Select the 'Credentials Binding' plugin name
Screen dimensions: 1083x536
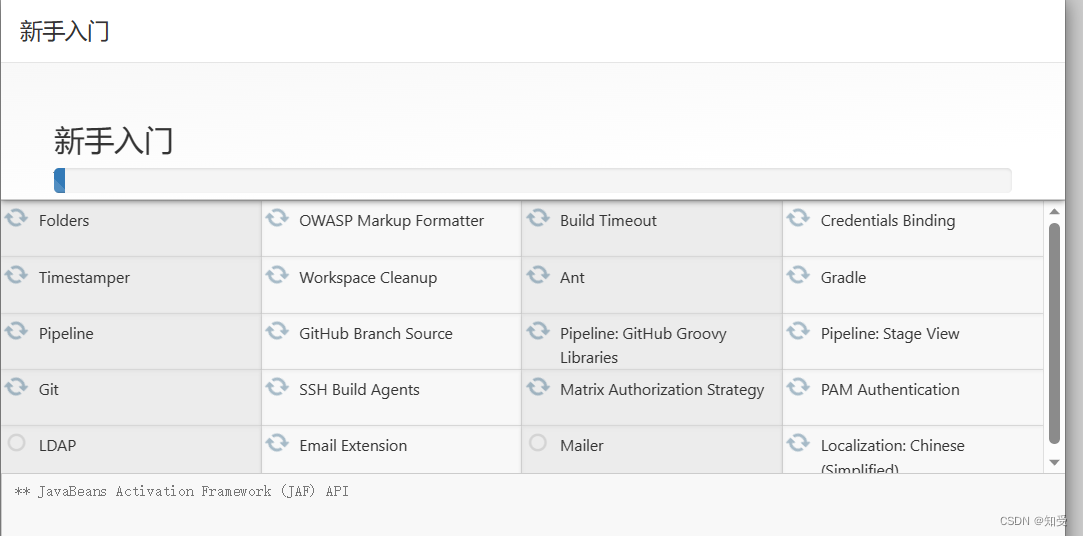888,221
